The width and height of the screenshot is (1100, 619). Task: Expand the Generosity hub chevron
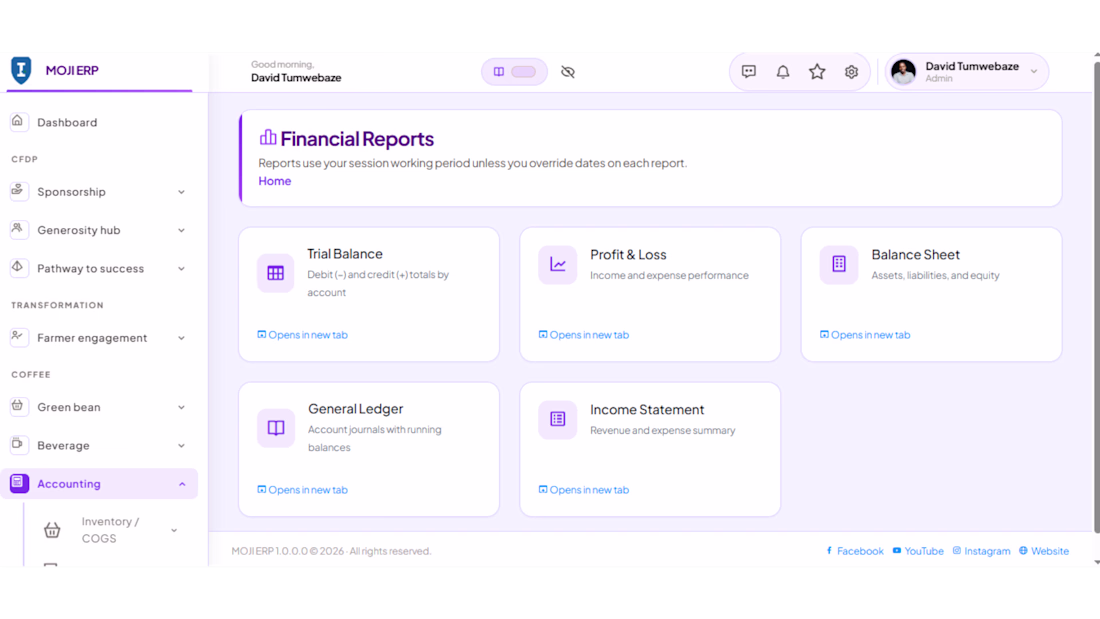(181, 230)
